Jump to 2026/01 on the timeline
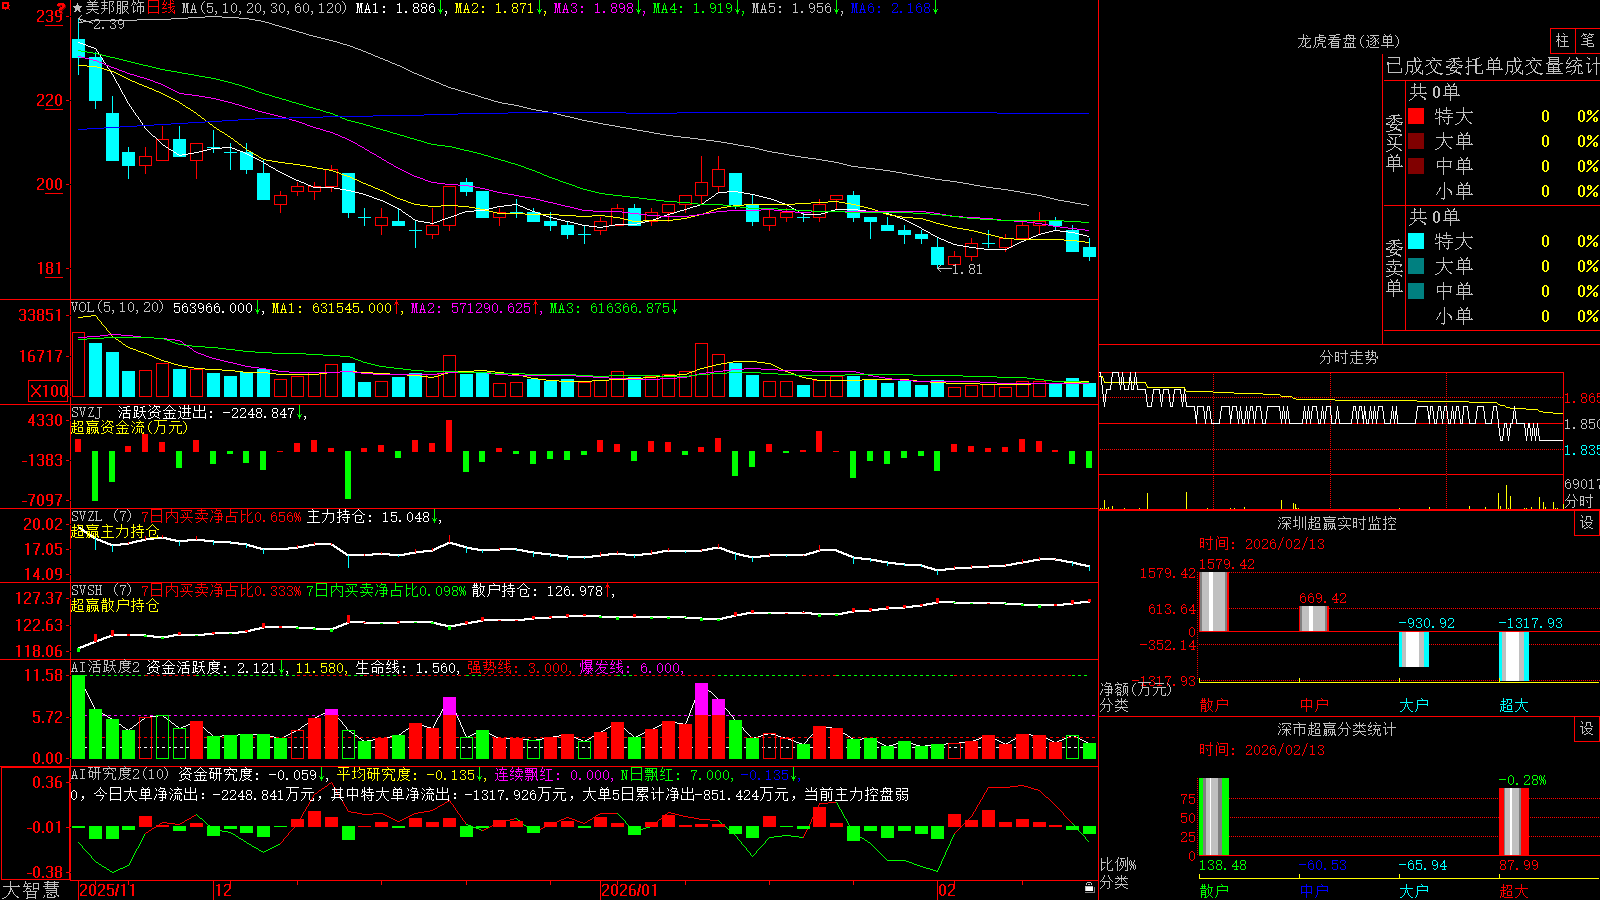Image resolution: width=1600 pixels, height=900 pixels. coord(629,890)
